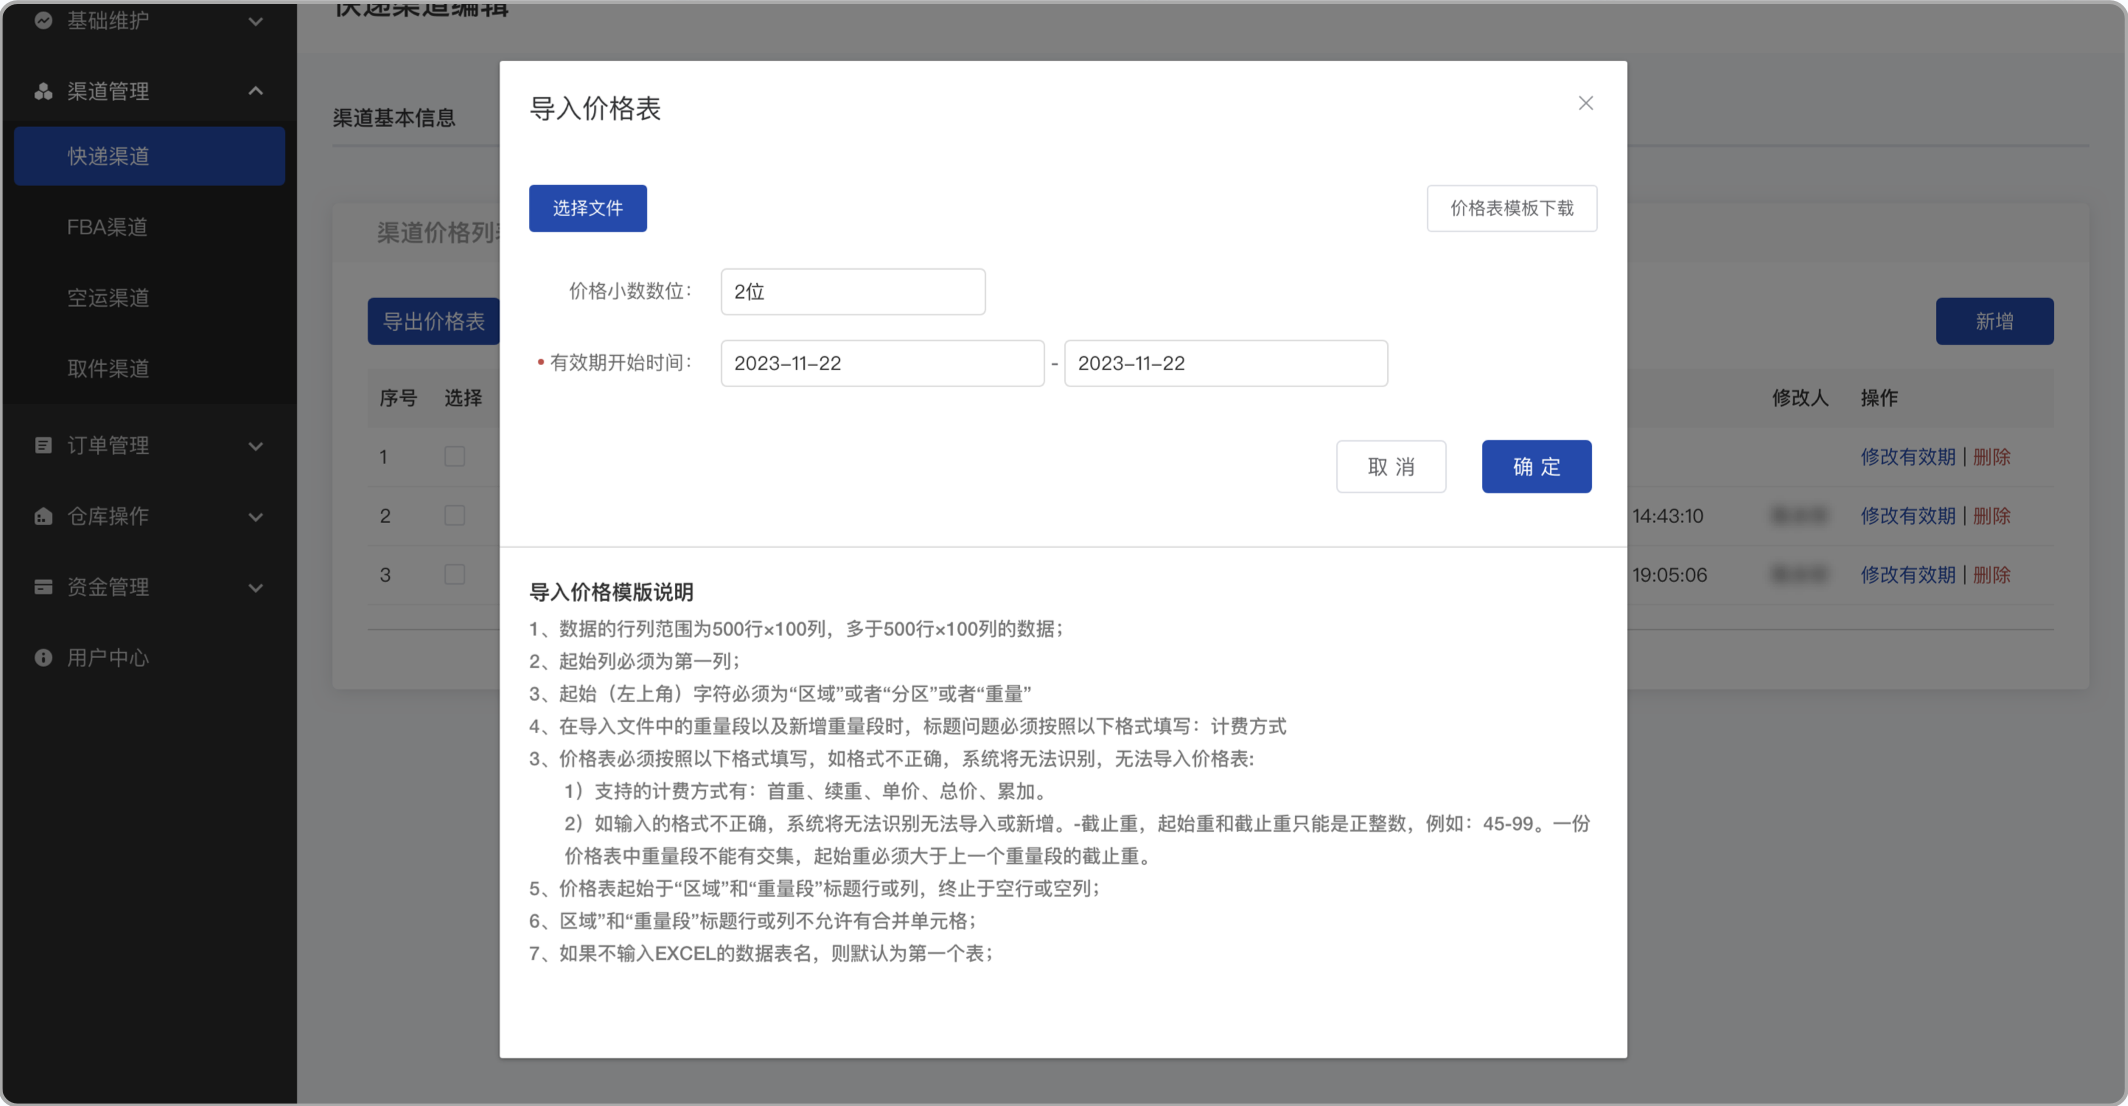This screenshot has height=1106, width=2128.
Task: Close the 导入价格表 dialog
Action: 1585,103
